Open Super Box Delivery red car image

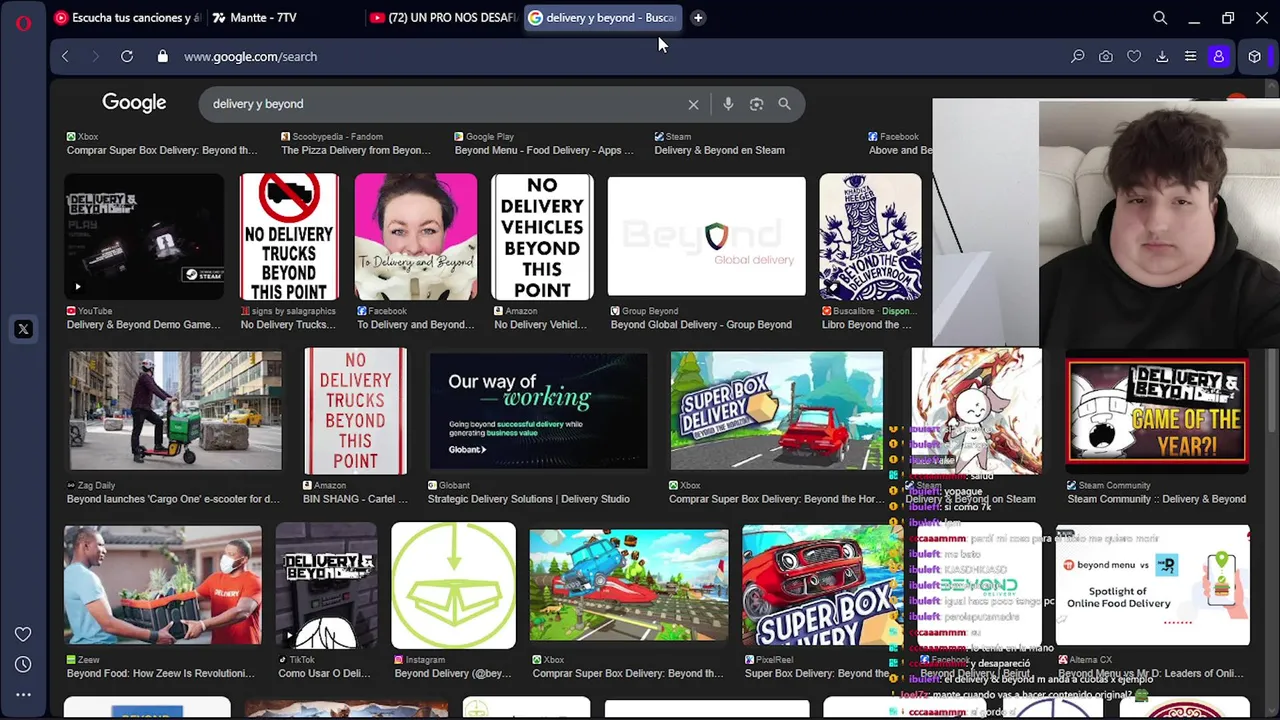(777, 411)
